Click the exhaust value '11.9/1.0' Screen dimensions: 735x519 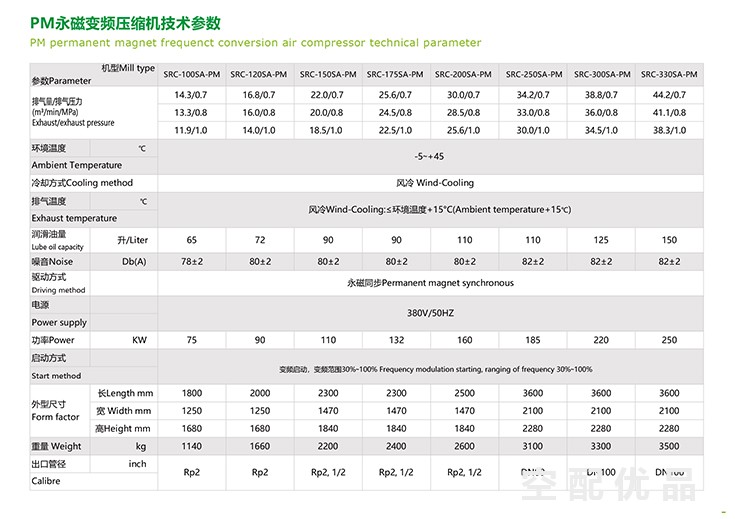tap(191, 130)
